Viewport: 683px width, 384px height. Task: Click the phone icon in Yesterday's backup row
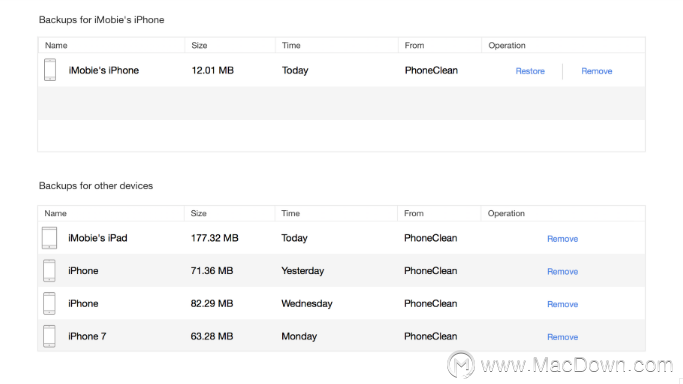click(x=49, y=271)
